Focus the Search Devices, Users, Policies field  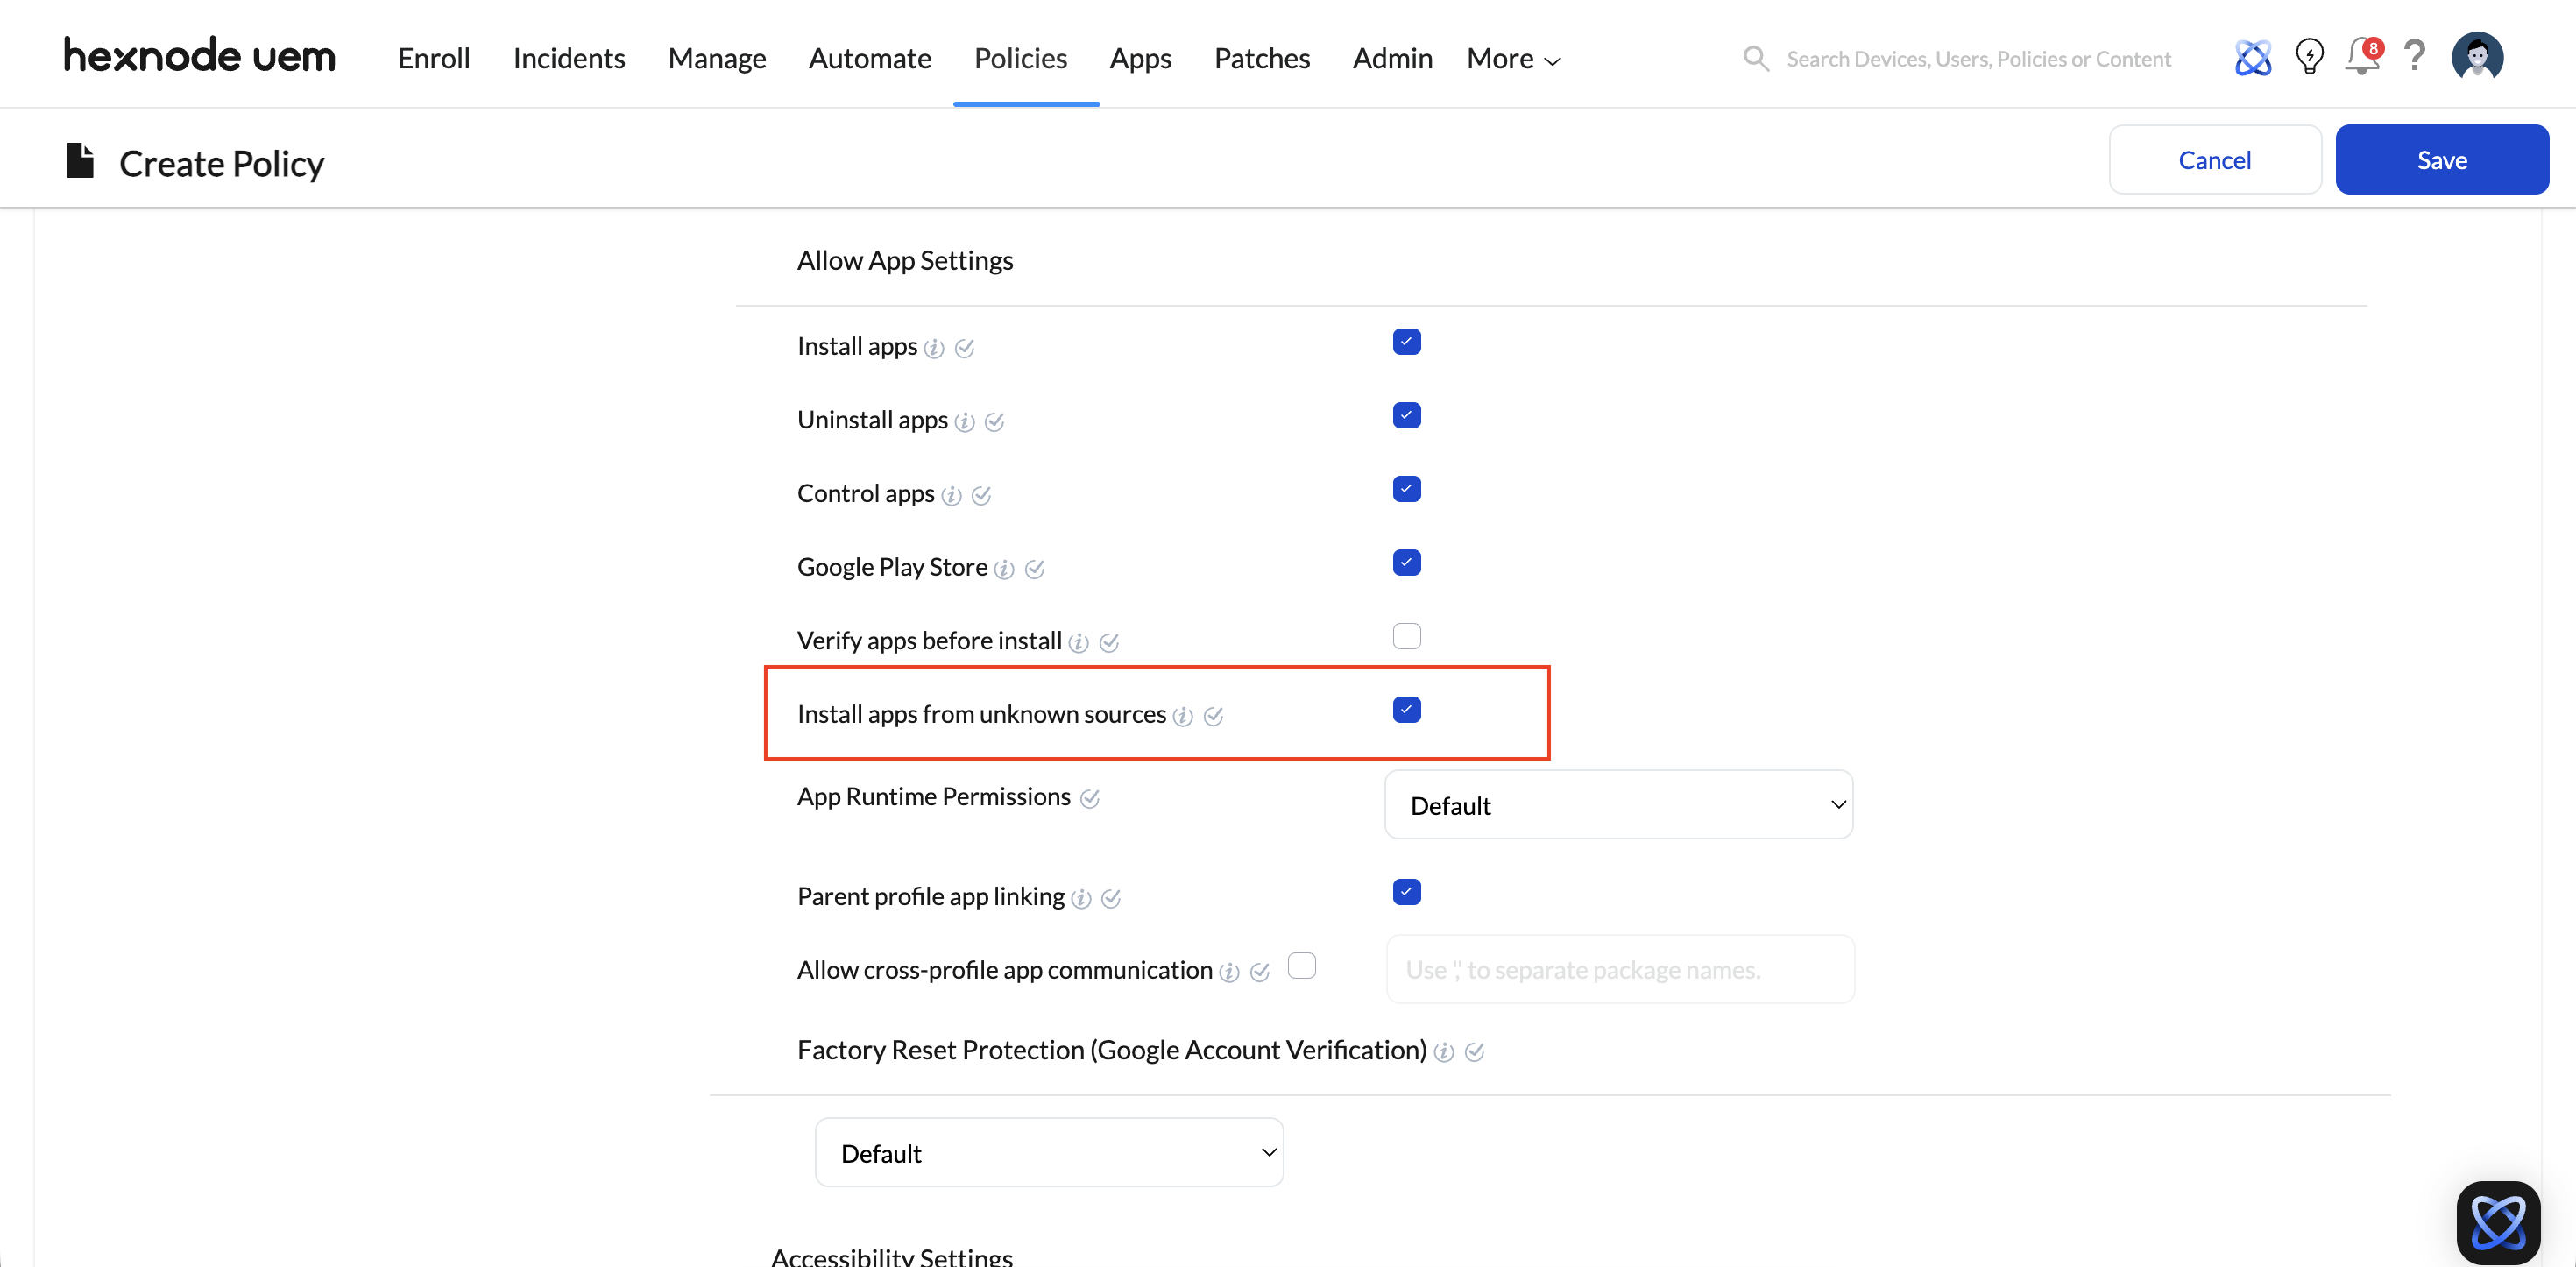[1978, 59]
